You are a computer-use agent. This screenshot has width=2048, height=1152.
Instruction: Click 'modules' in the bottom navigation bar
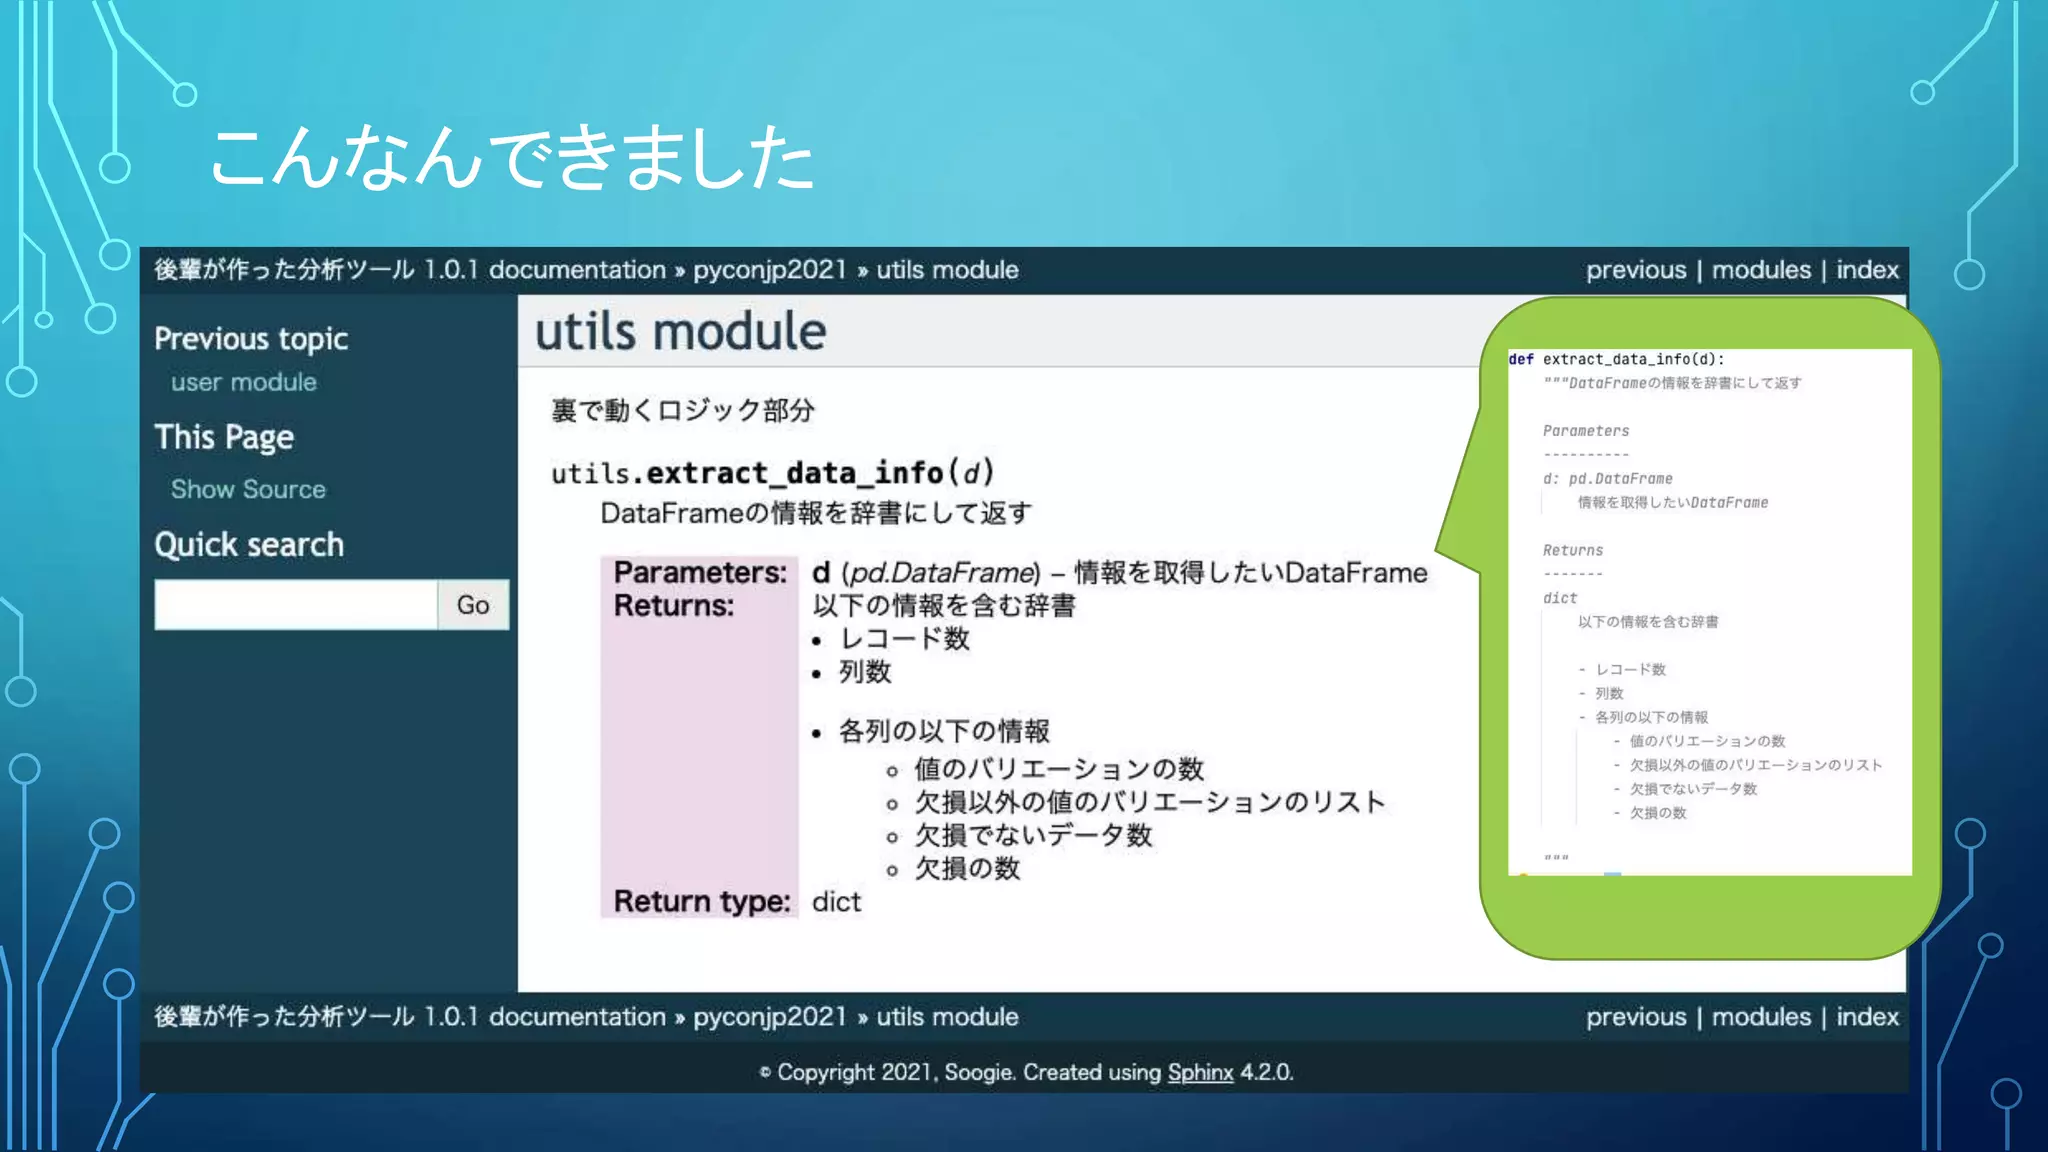coord(1761,1017)
